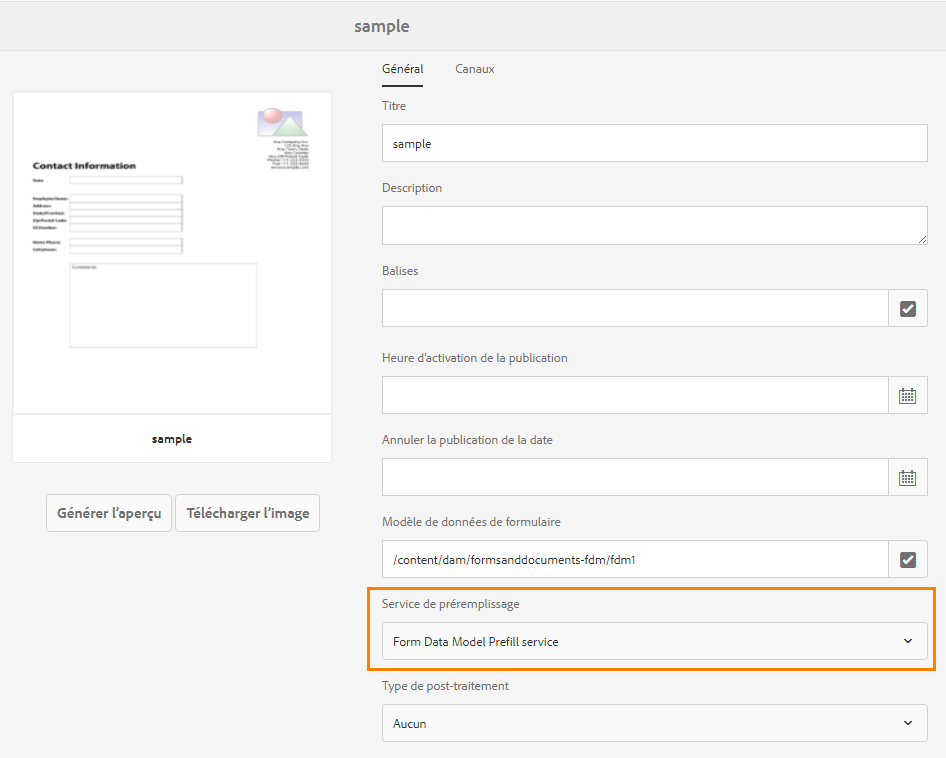946x758 pixels.
Task: Focus the Balises input field
Action: point(635,308)
